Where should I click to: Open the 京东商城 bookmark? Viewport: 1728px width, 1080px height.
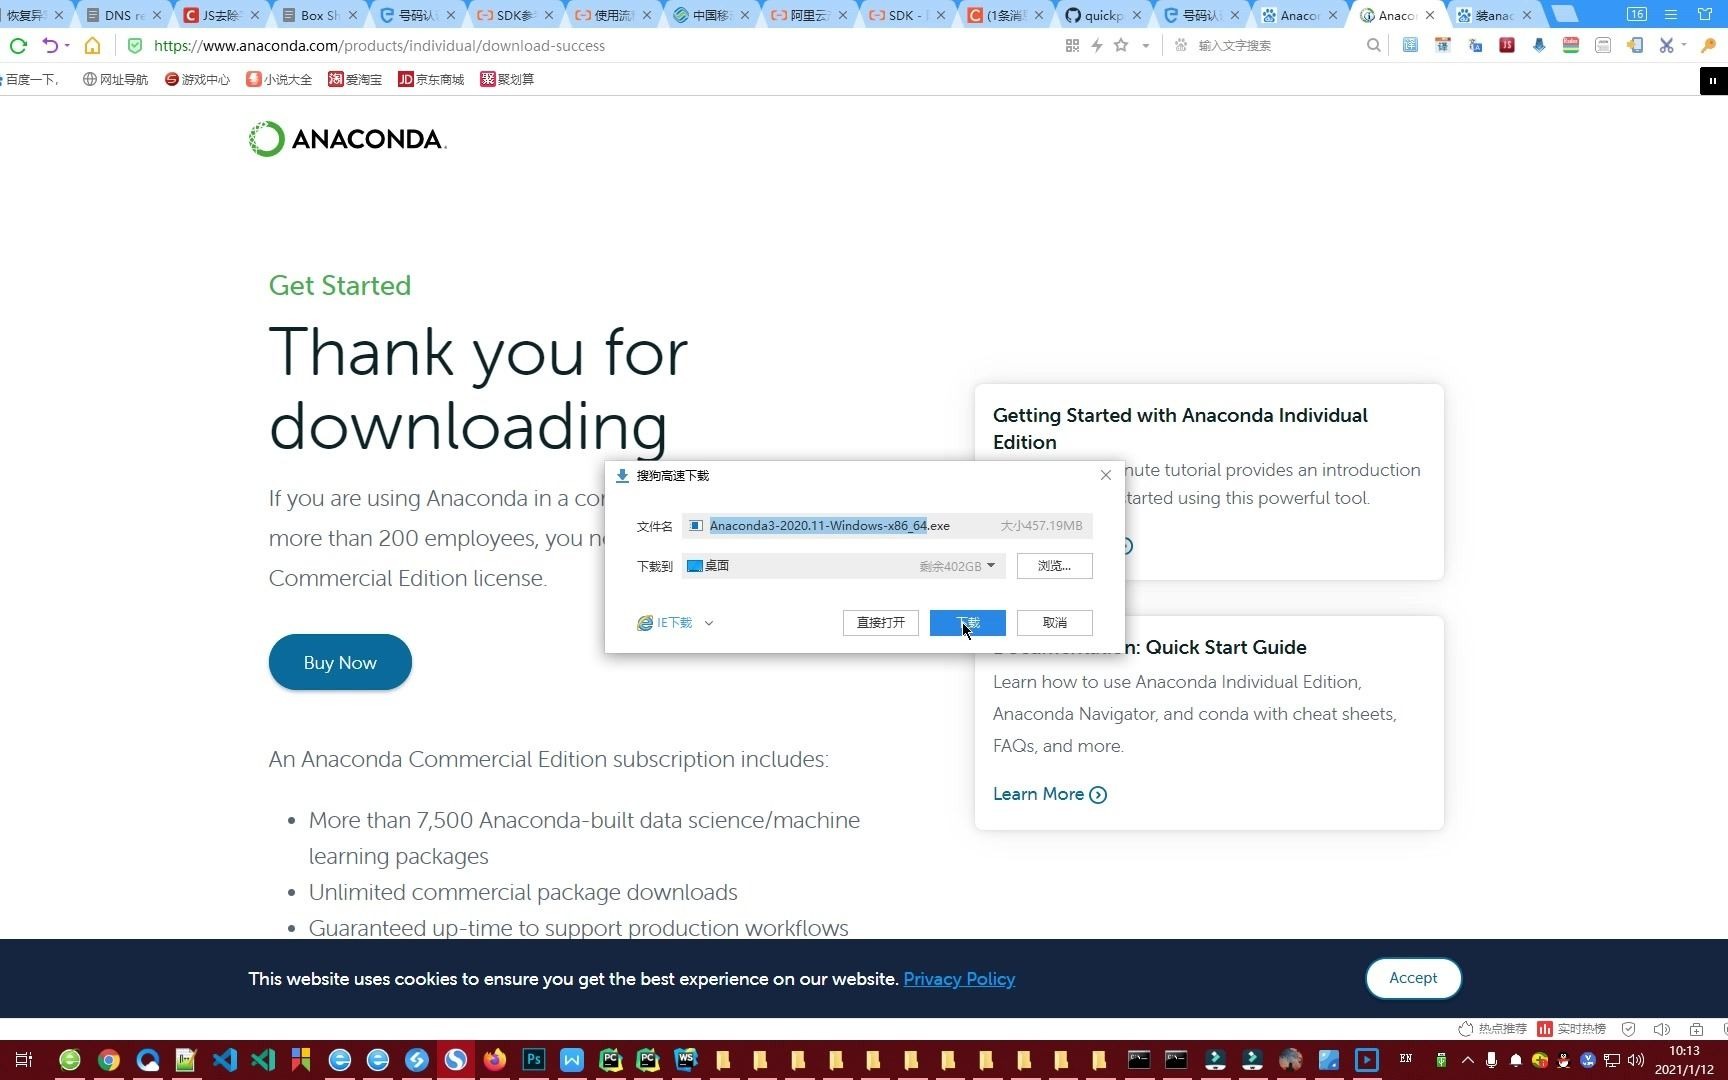coord(431,79)
